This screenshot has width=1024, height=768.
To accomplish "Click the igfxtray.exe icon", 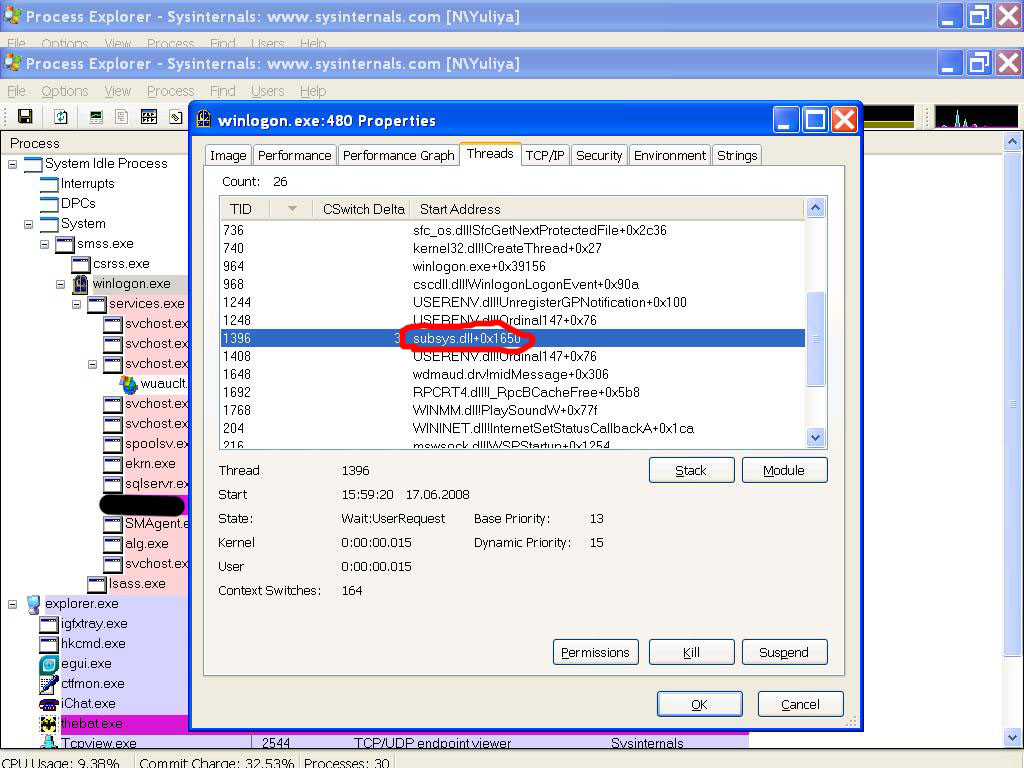I will click(48, 624).
